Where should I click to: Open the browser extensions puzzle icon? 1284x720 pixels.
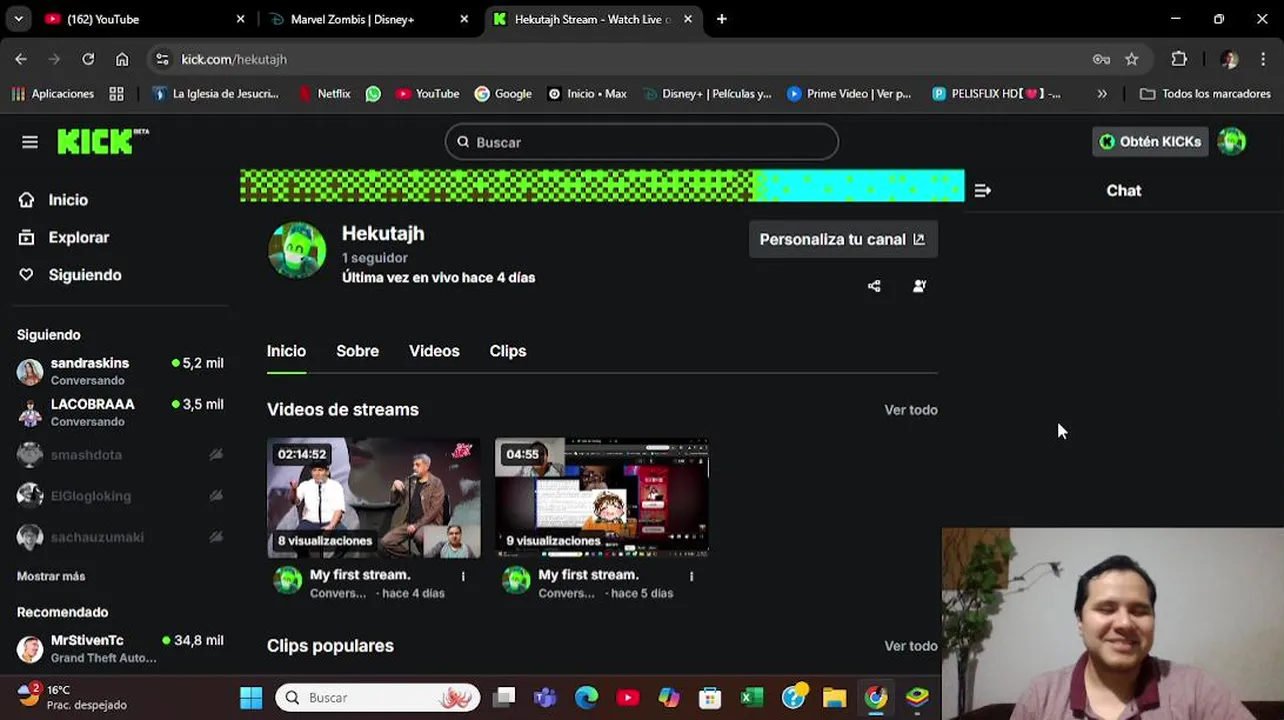1179,59
